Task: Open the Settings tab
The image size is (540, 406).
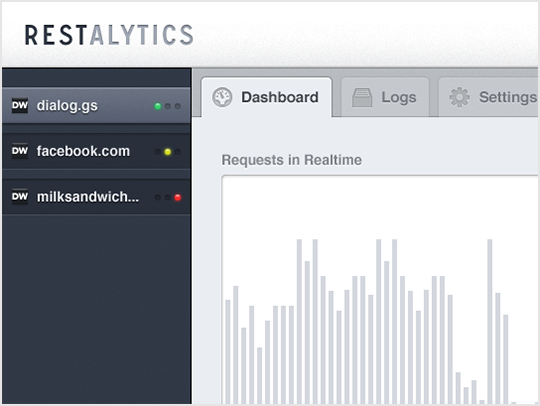Action: click(488, 97)
